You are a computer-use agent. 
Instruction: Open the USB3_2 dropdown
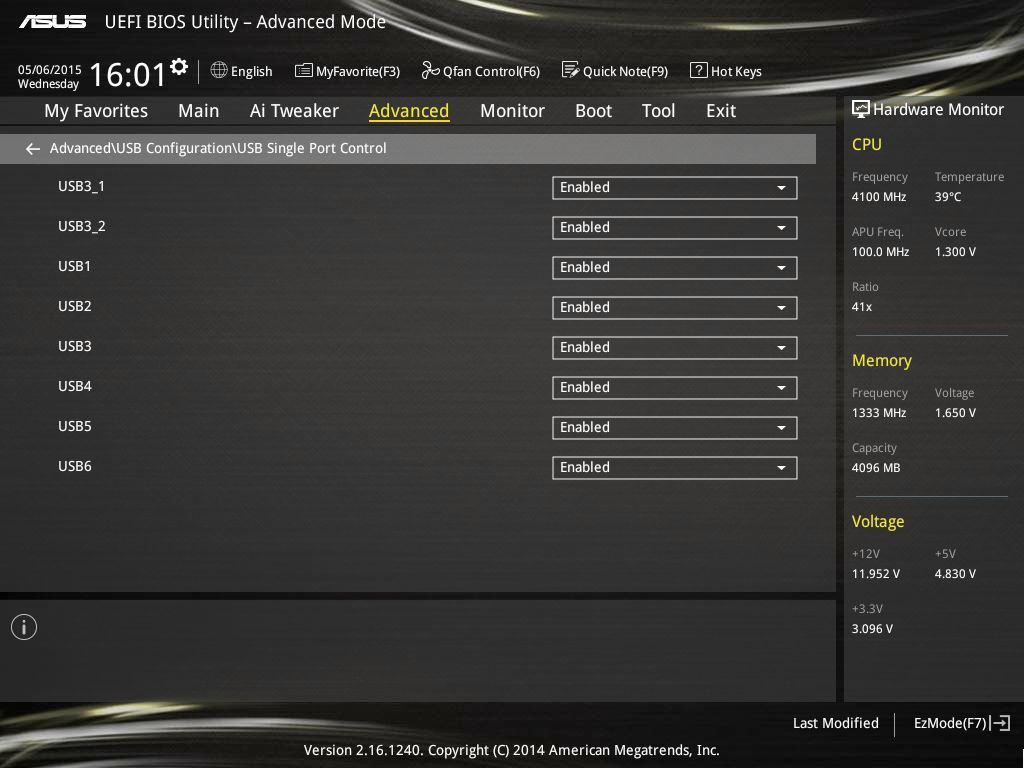(x=675, y=228)
